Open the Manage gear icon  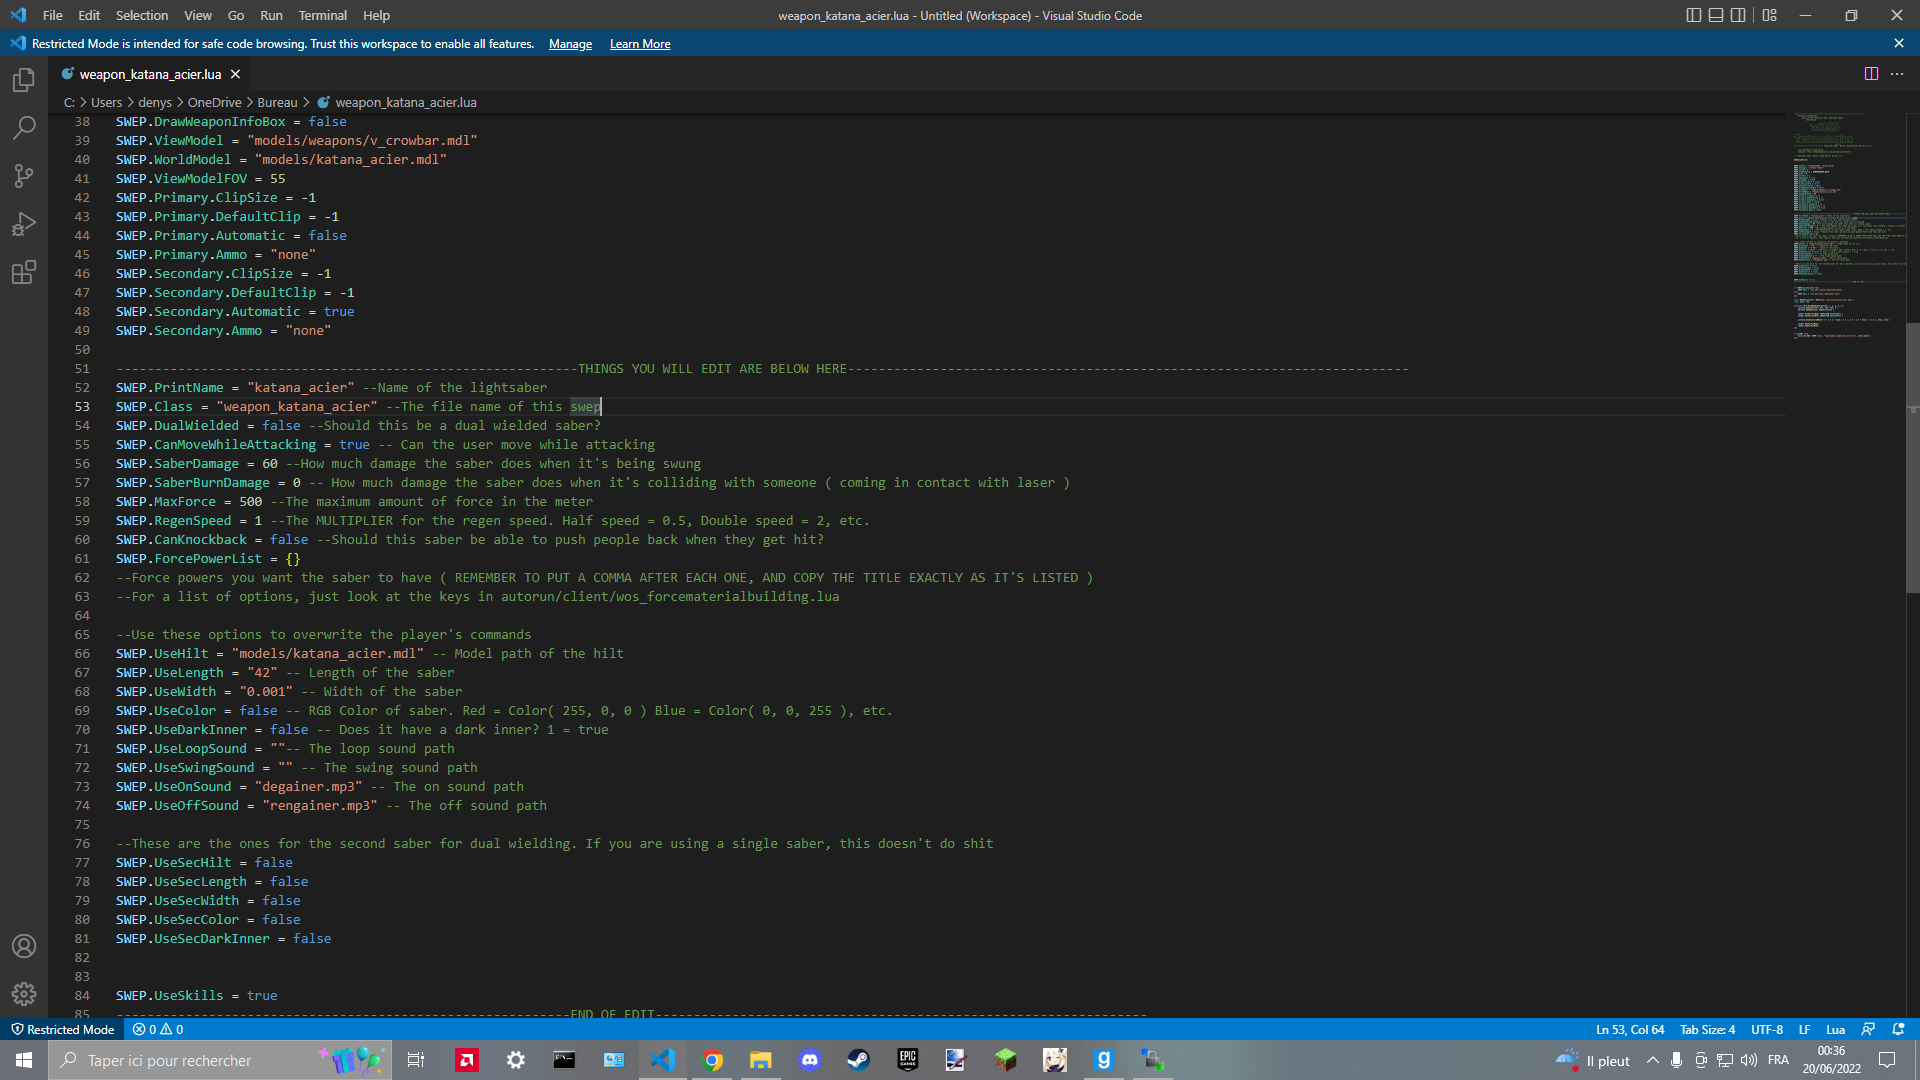tap(24, 994)
